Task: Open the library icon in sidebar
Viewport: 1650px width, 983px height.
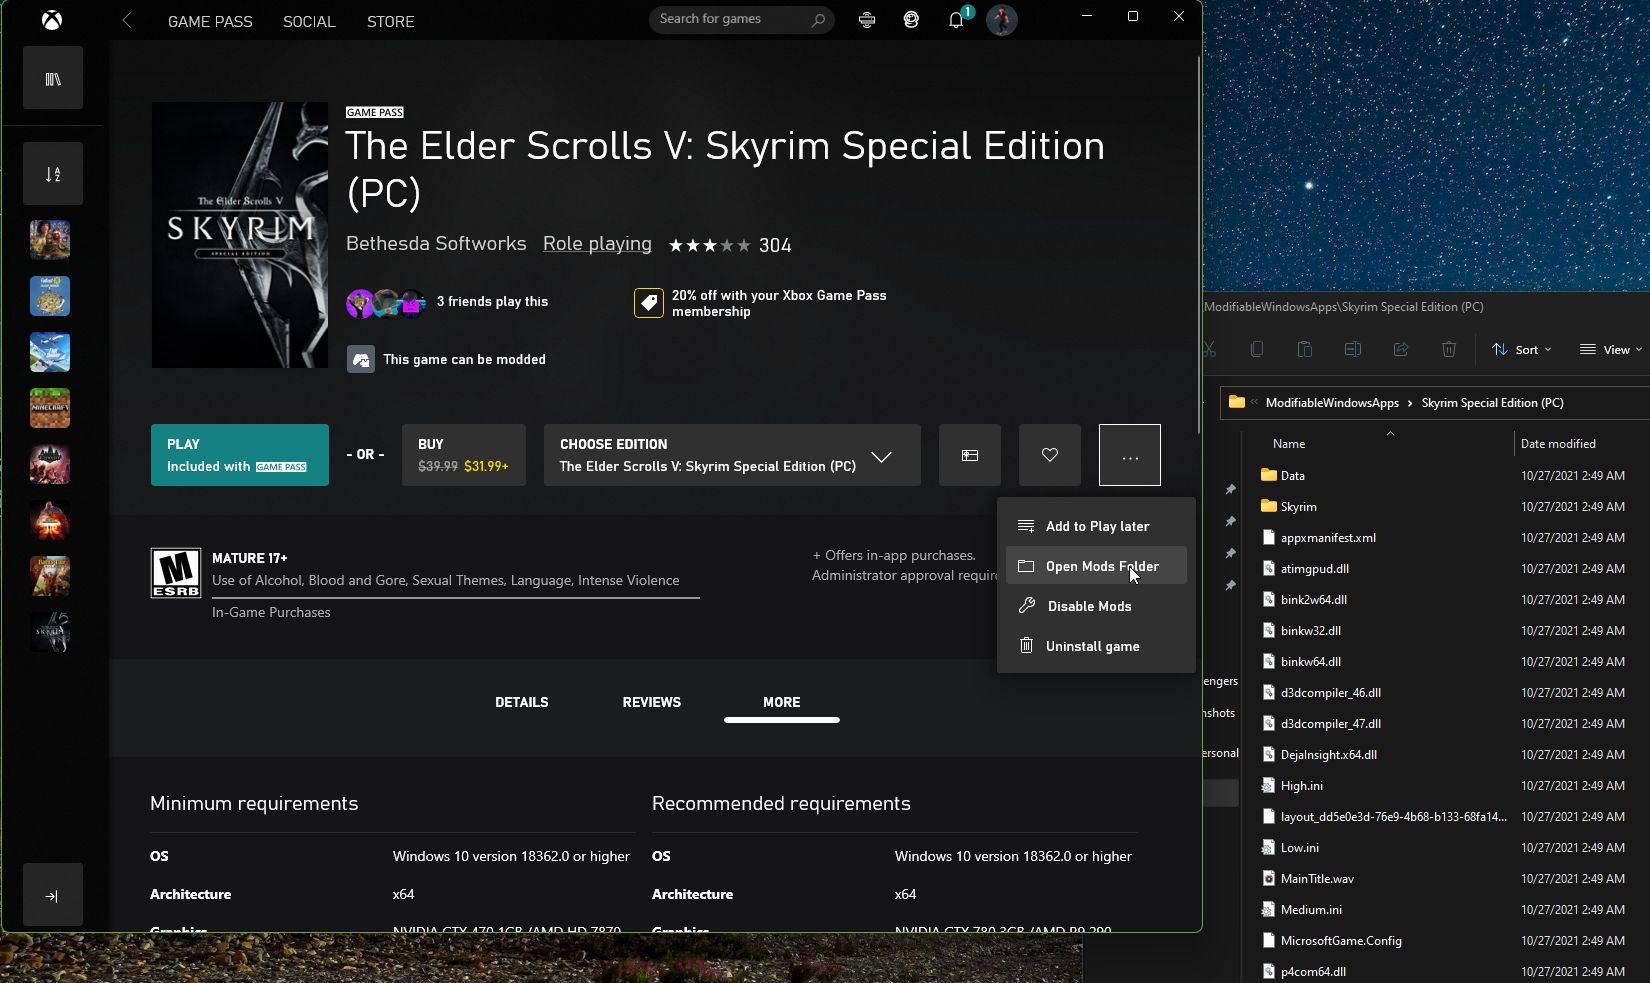Action: [53, 79]
